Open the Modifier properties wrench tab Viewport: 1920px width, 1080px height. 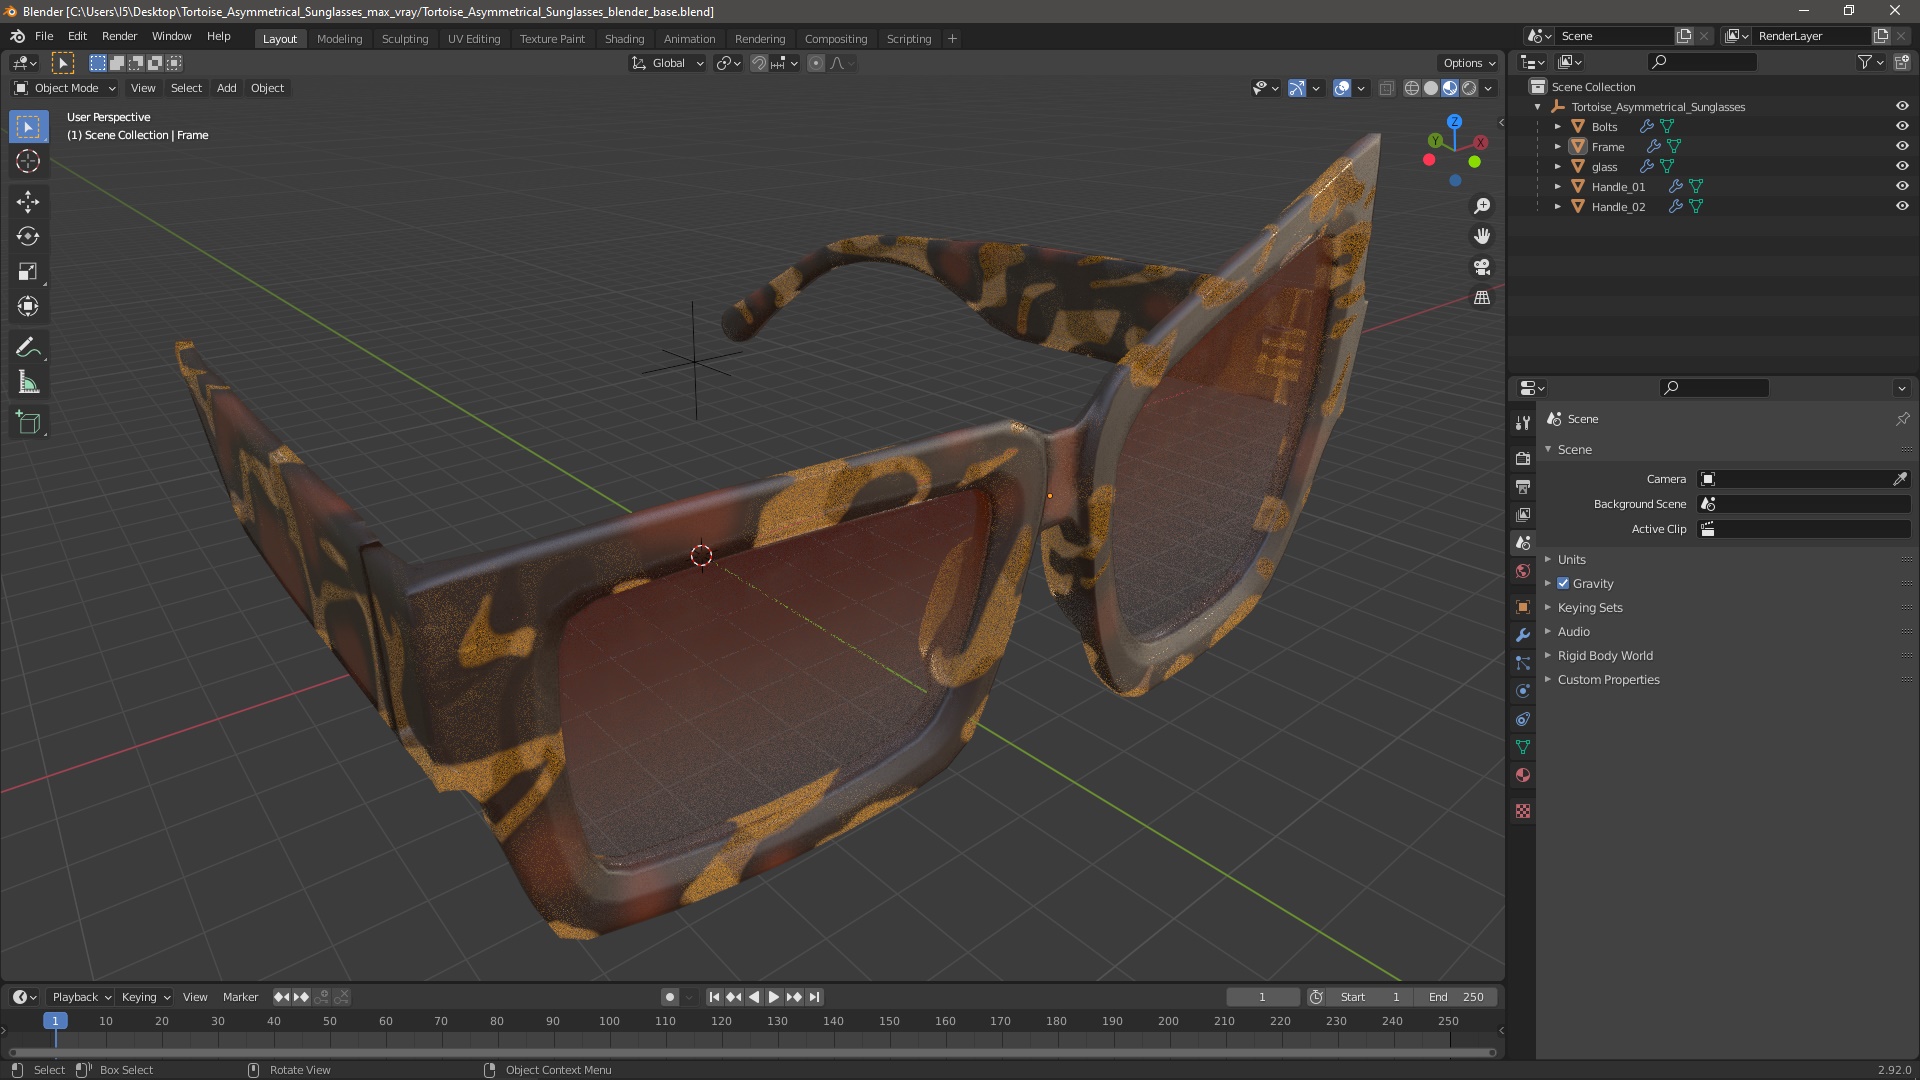point(1523,635)
